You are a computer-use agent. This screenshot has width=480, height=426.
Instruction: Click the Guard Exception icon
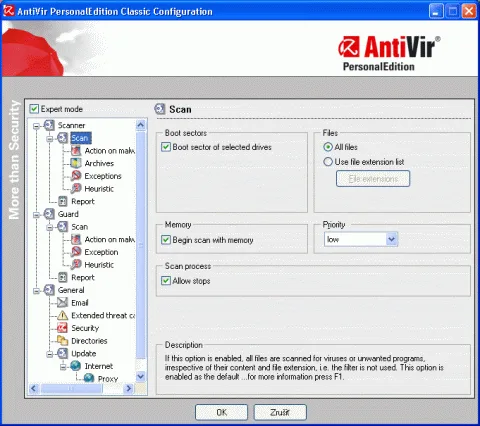point(76,252)
